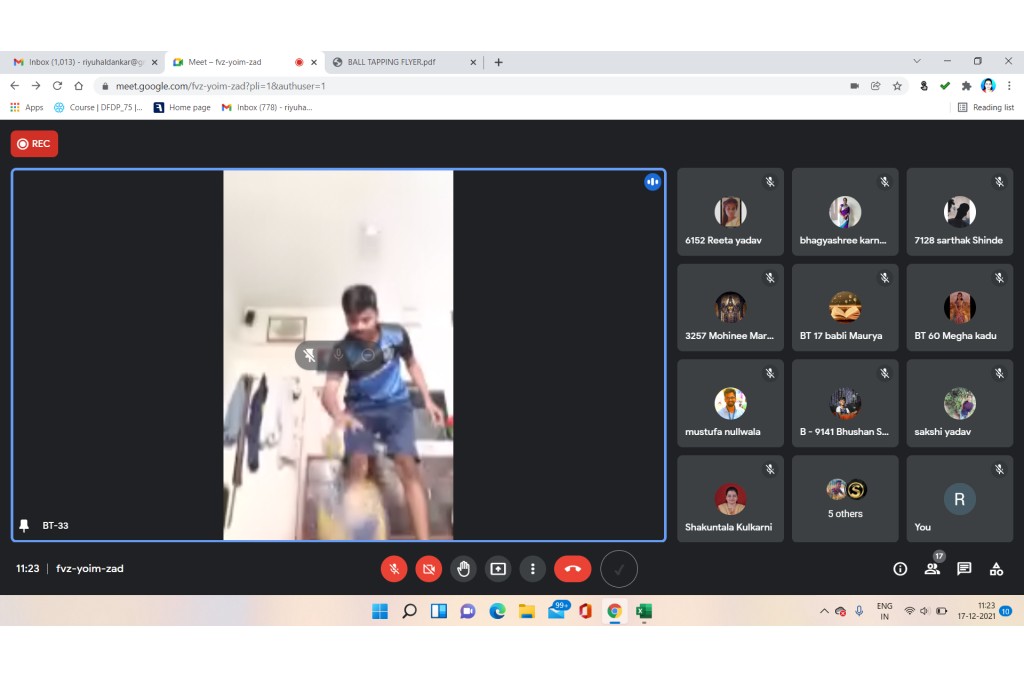Screen dimensions: 1024x678
Task: Close the Gmail Inbox tab
Action: pos(154,62)
